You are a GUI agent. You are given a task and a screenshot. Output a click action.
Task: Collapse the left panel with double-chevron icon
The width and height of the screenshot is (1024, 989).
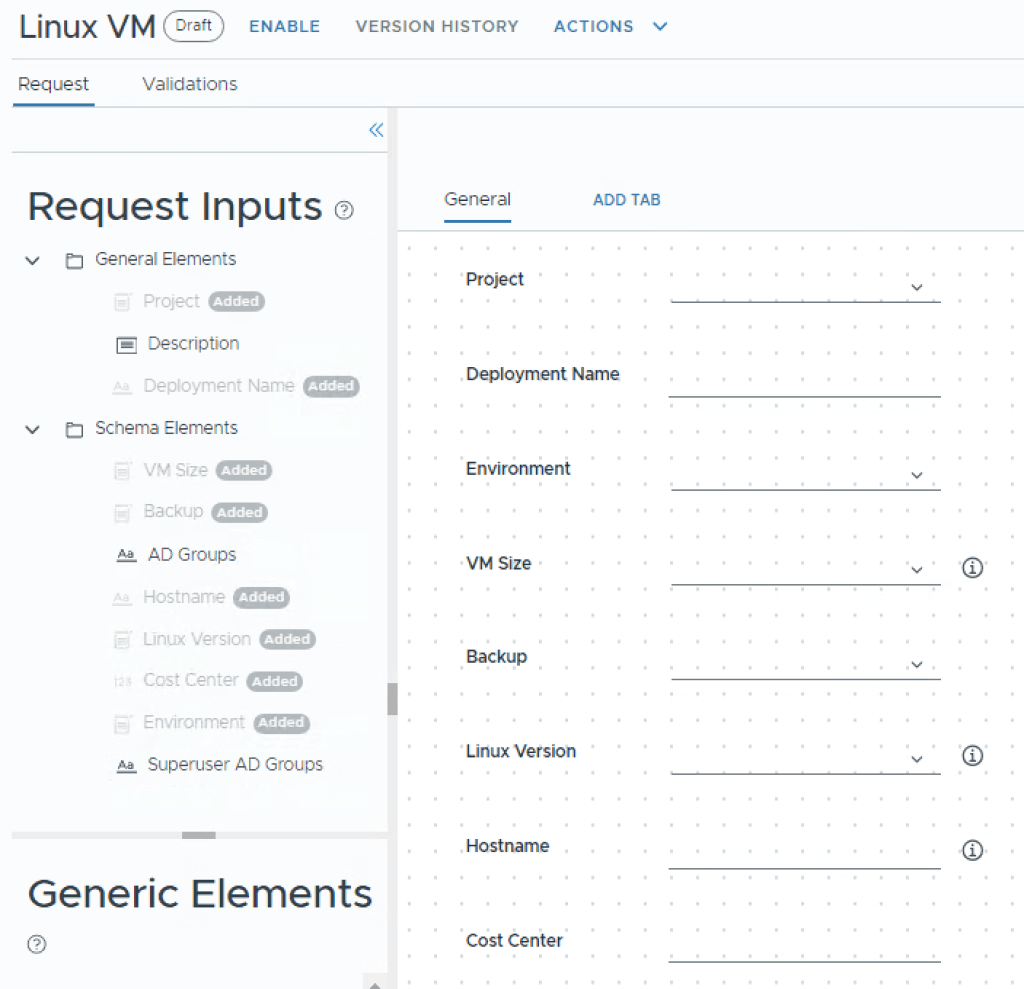[x=376, y=130]
